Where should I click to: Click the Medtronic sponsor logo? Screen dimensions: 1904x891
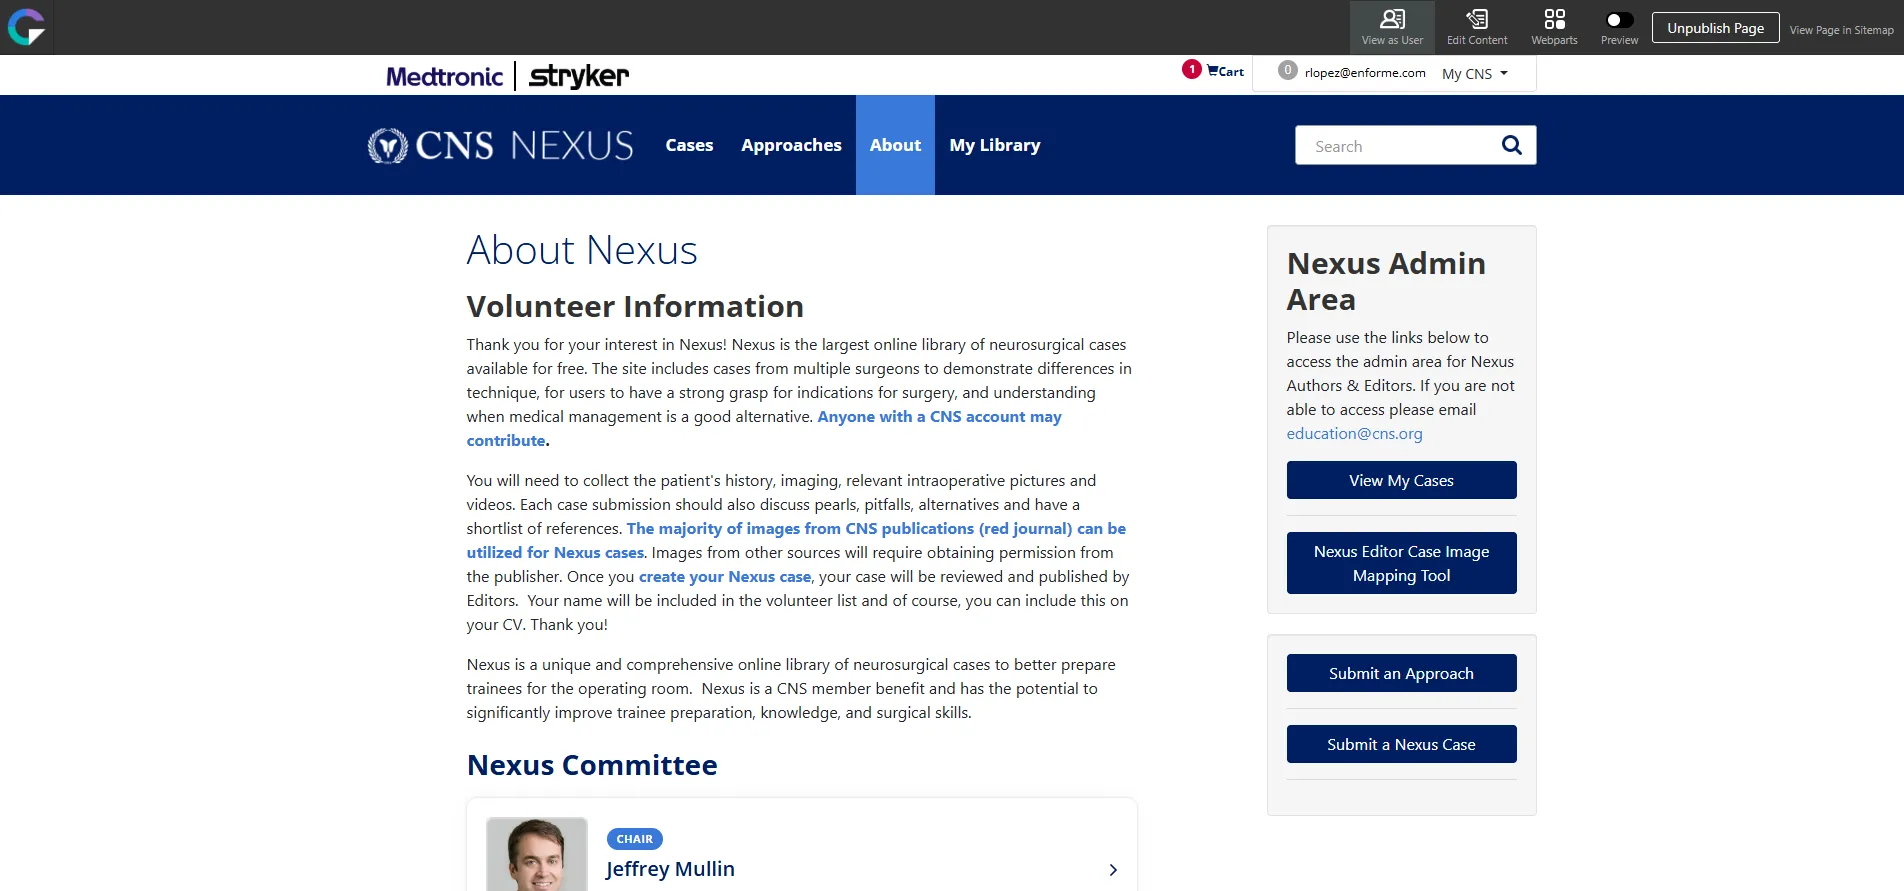(445, 76)
